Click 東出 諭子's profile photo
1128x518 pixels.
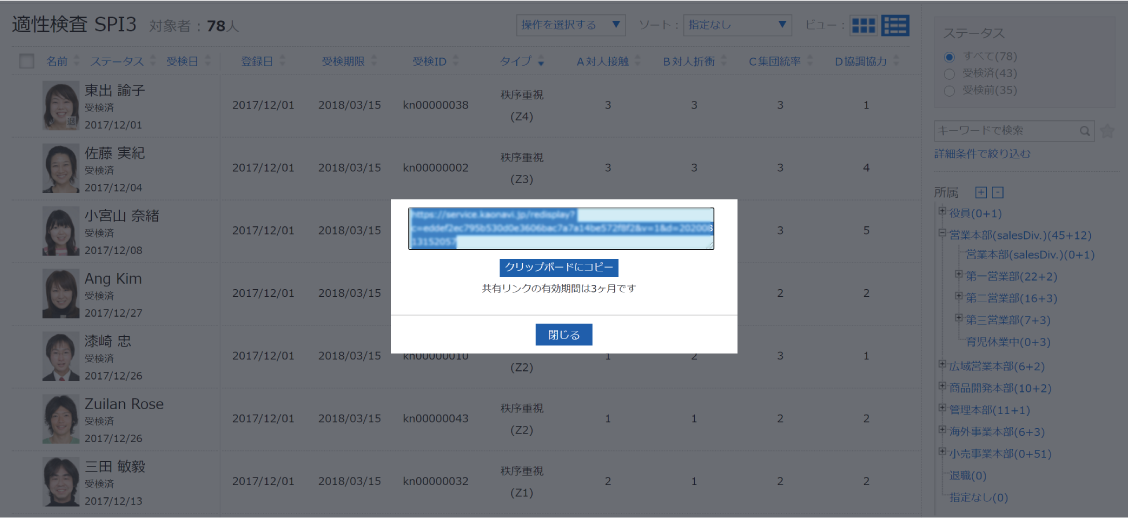coord(61,105)
